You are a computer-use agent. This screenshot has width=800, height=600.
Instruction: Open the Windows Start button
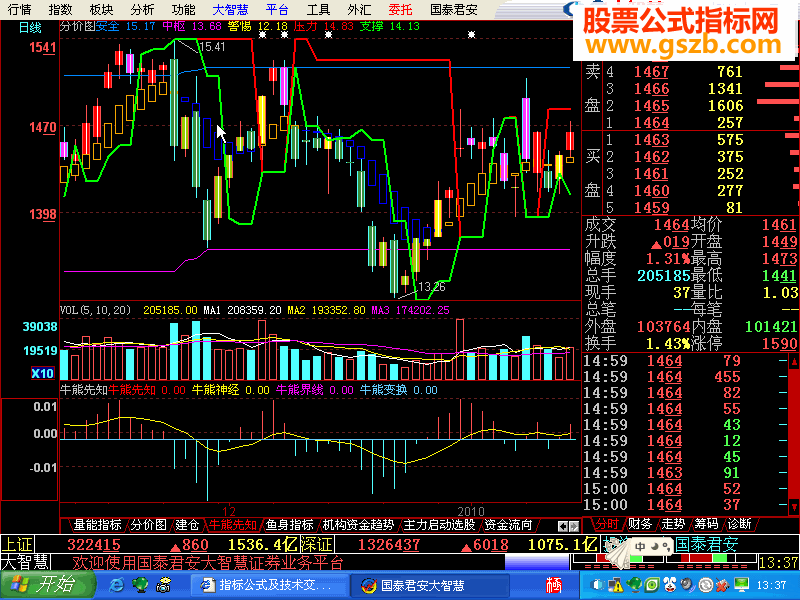coord(47,585)
